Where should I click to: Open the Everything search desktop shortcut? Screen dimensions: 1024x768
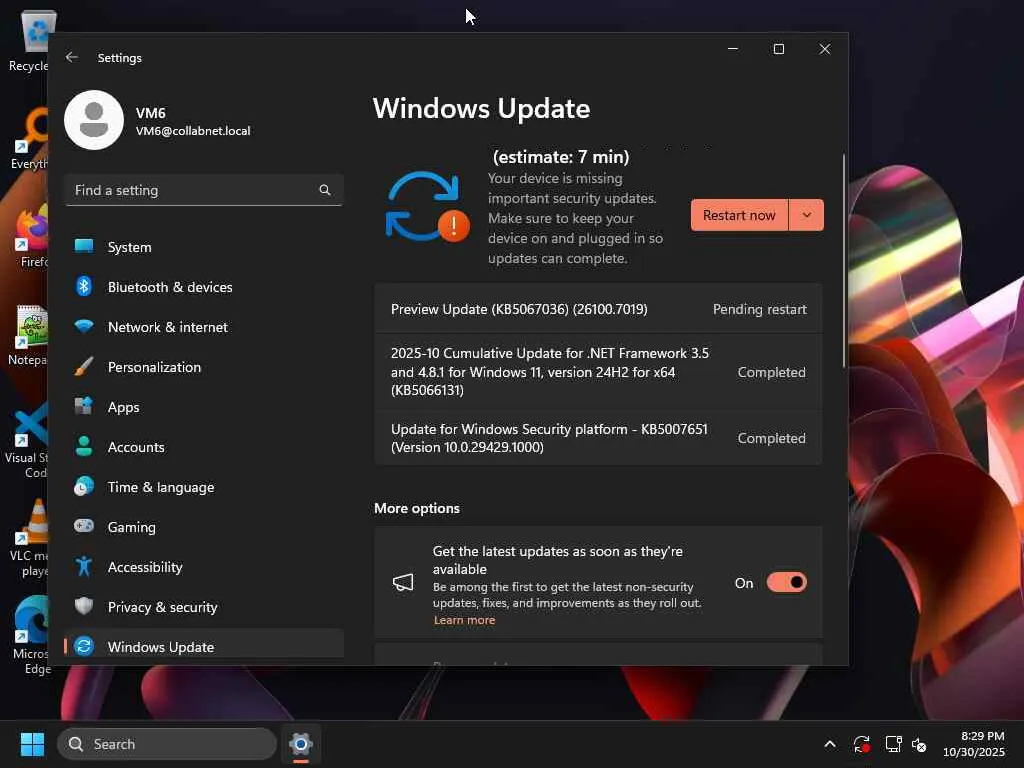(x=30, y=138)
